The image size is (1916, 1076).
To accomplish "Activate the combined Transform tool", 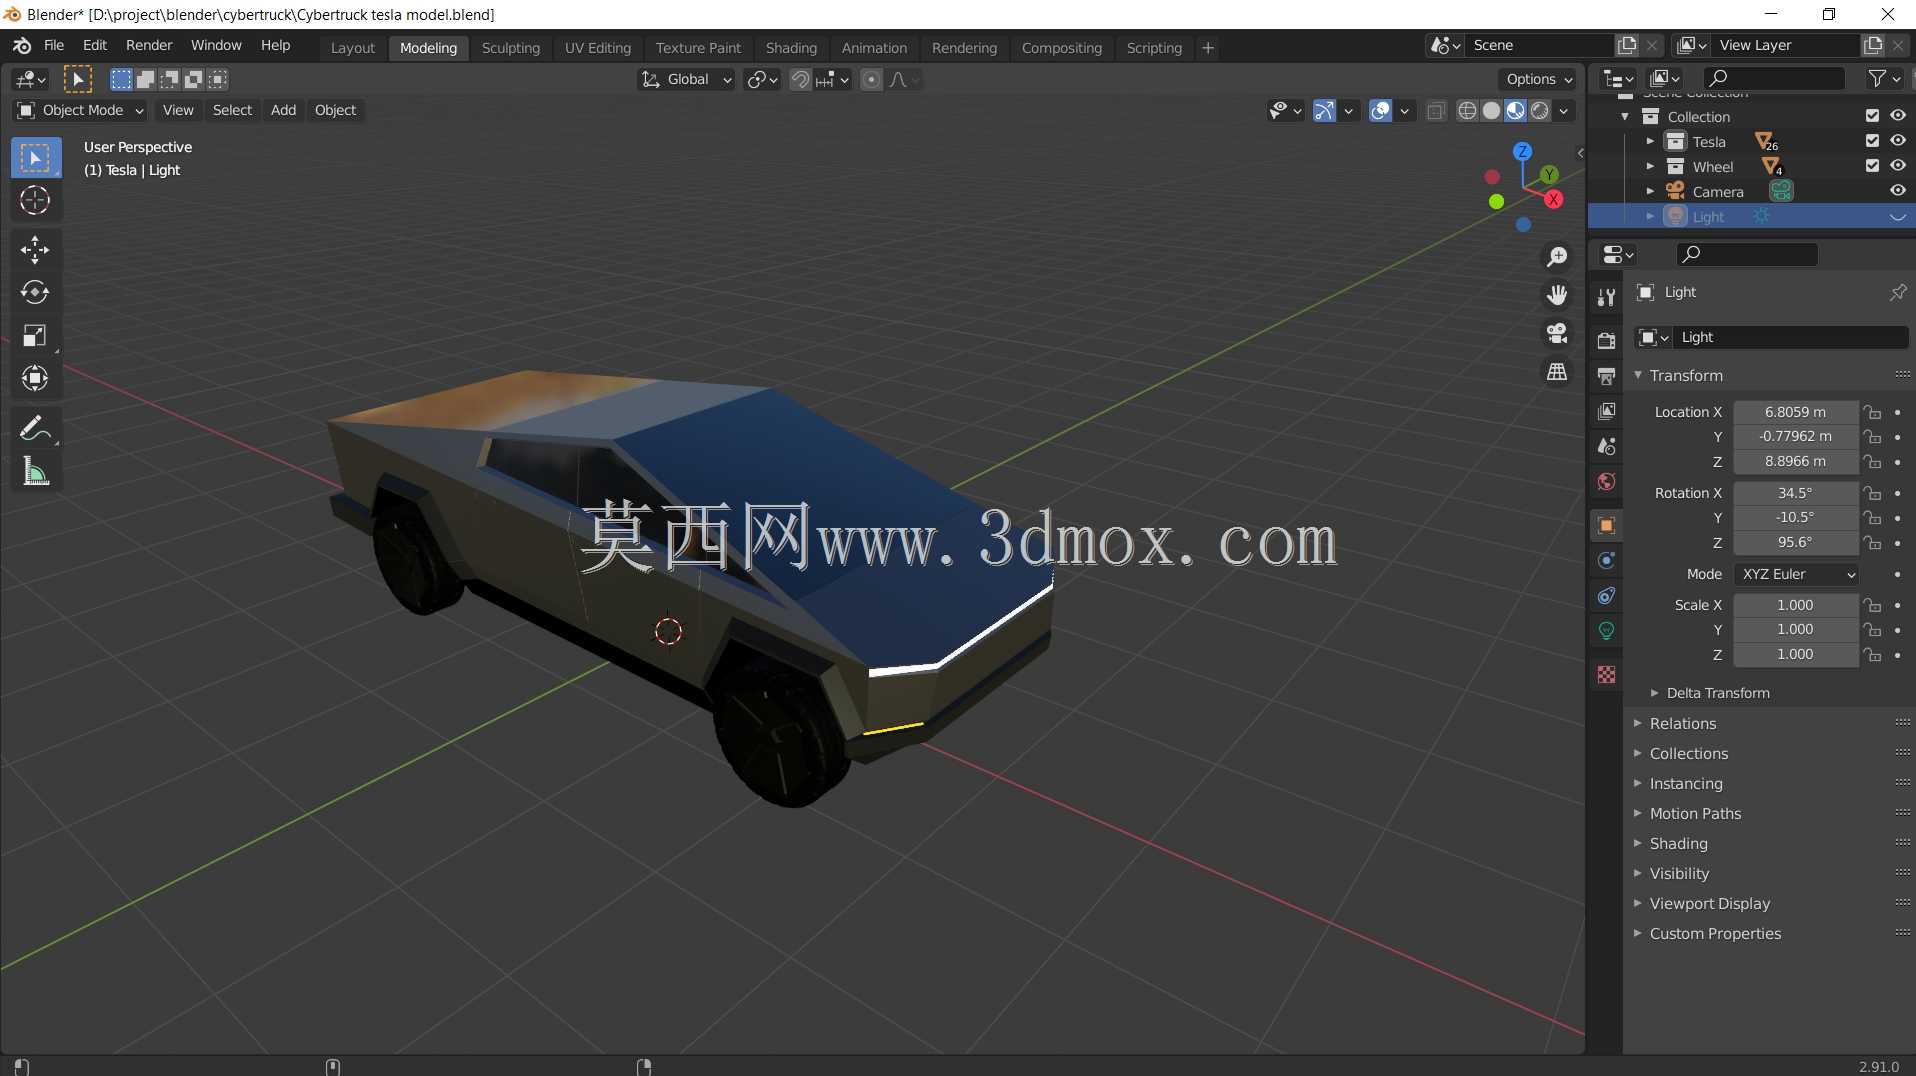I will [36, 378].
